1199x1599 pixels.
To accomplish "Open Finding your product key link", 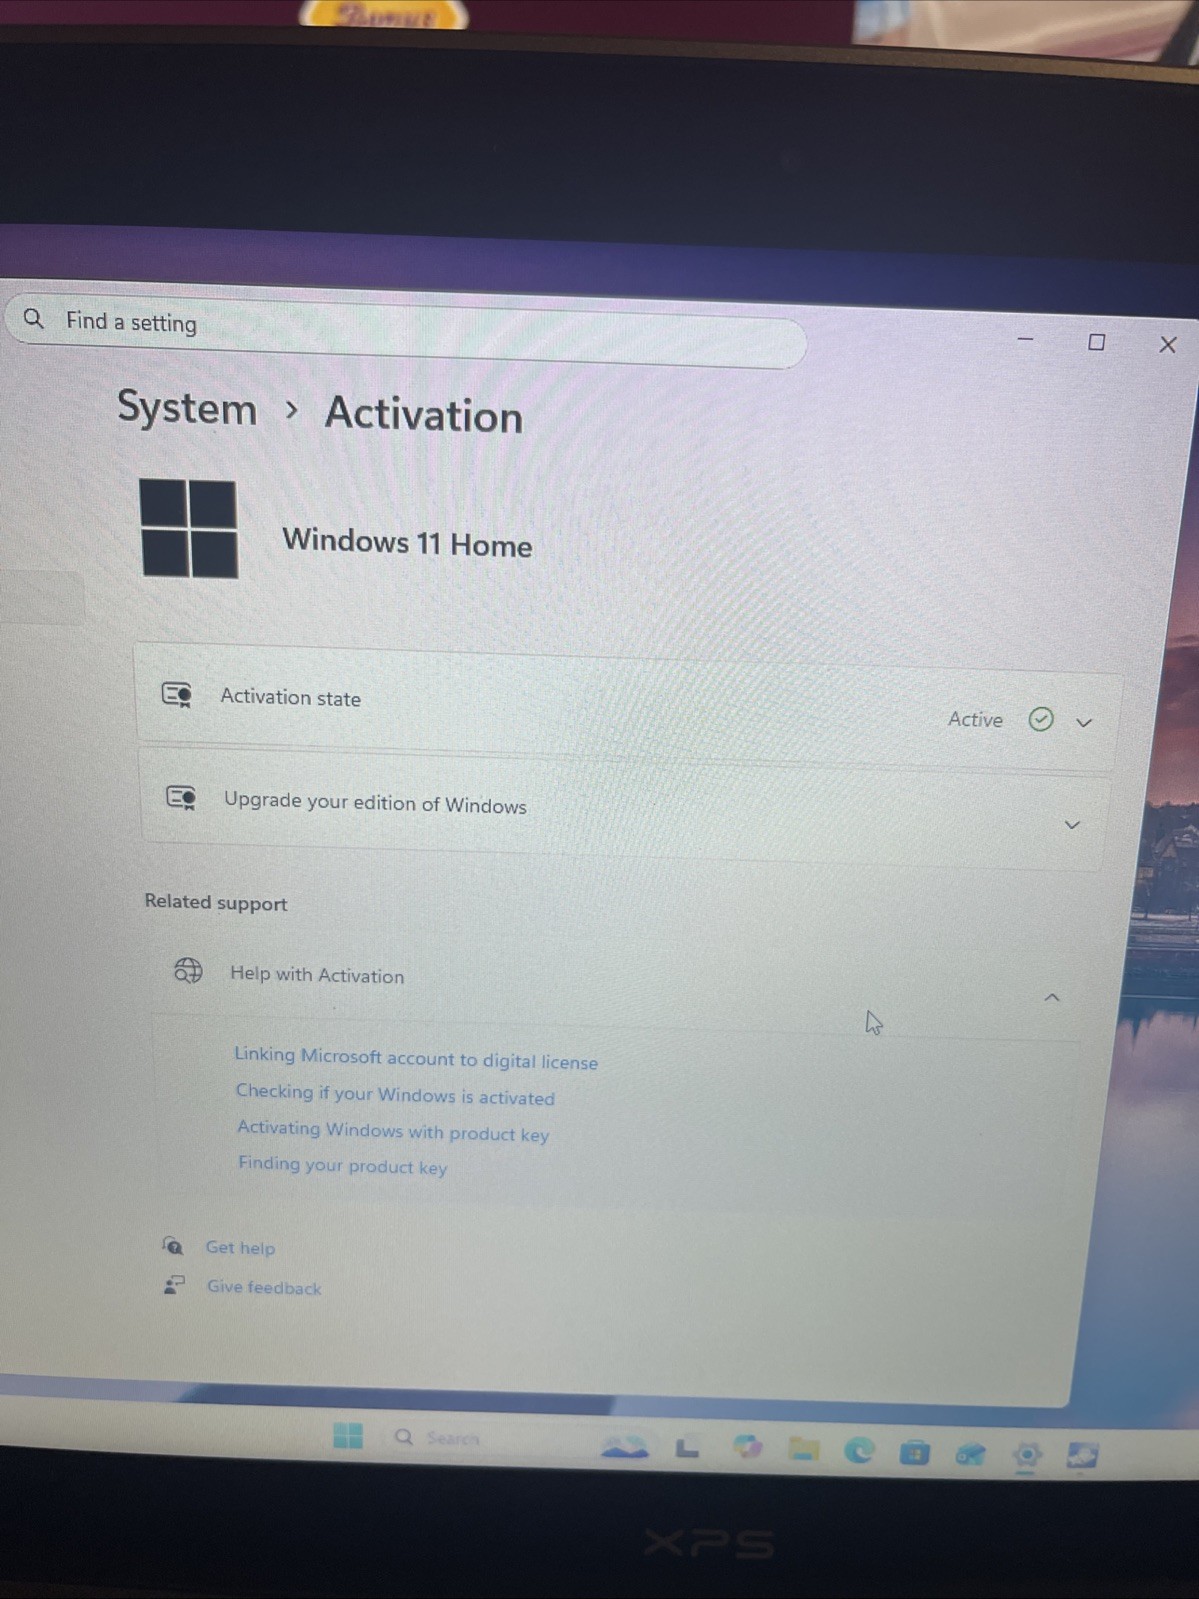I will click(x=342, y=1165).
